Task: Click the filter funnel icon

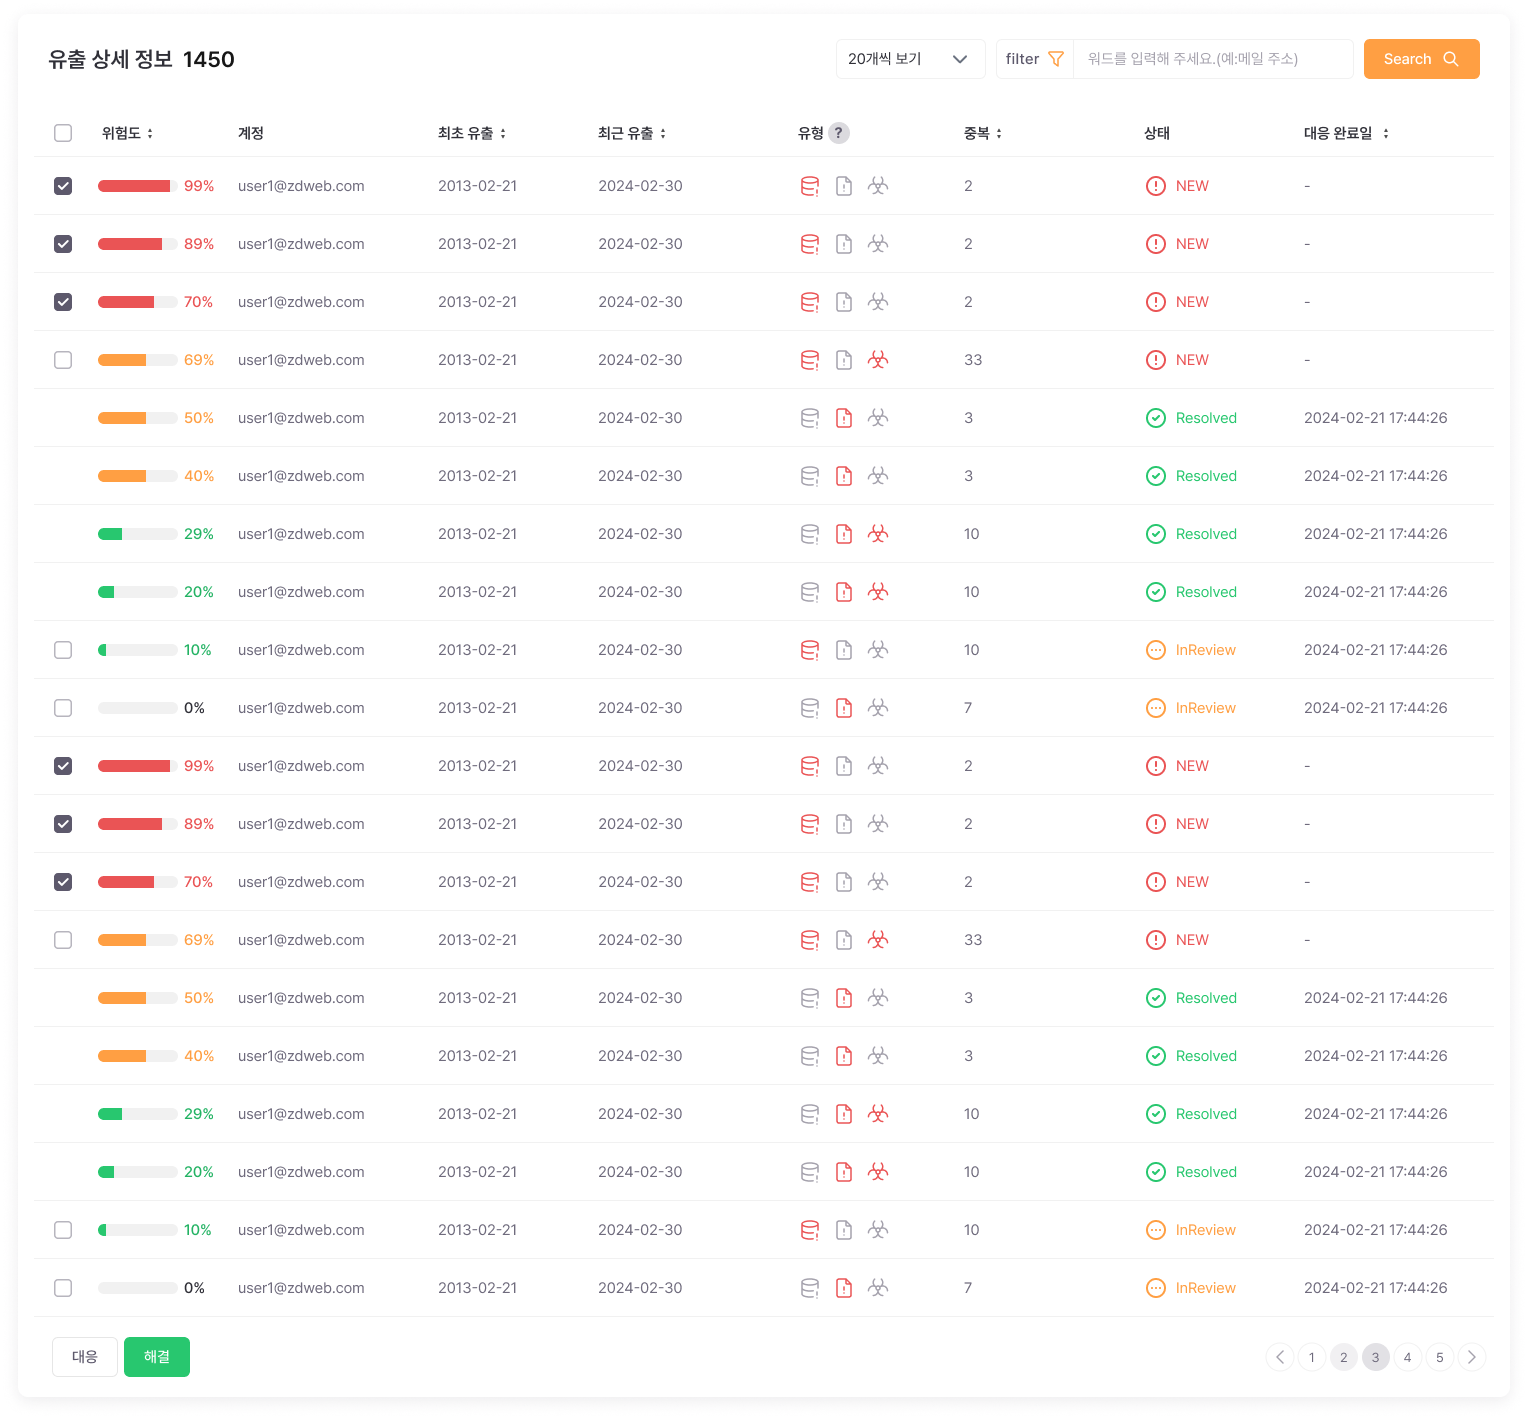Action: point(1055,59)
